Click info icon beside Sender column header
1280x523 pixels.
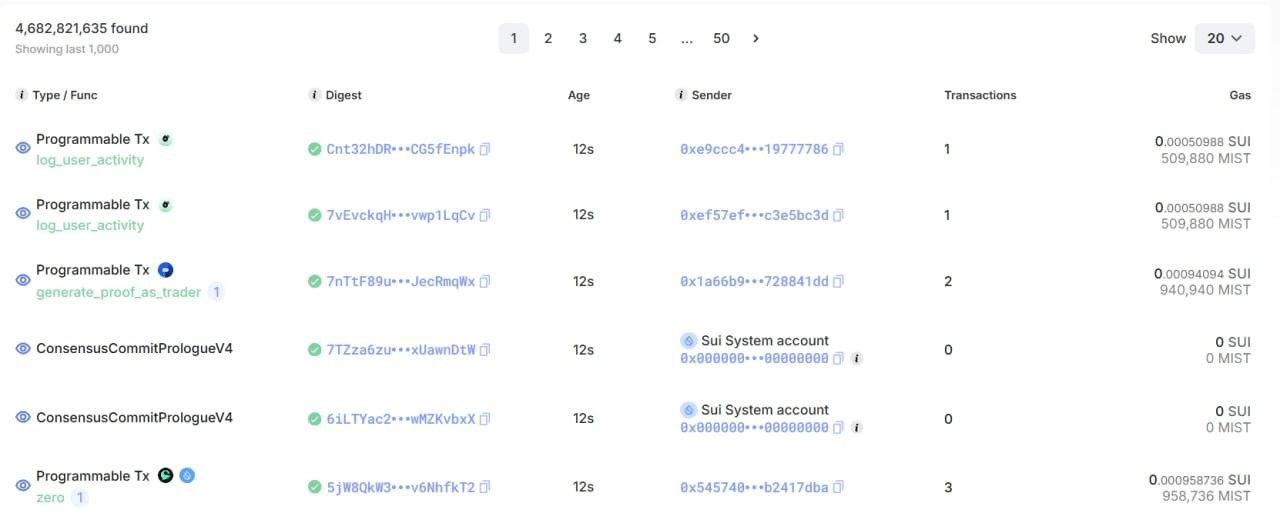pyautogui.click(x=681, y=95)
